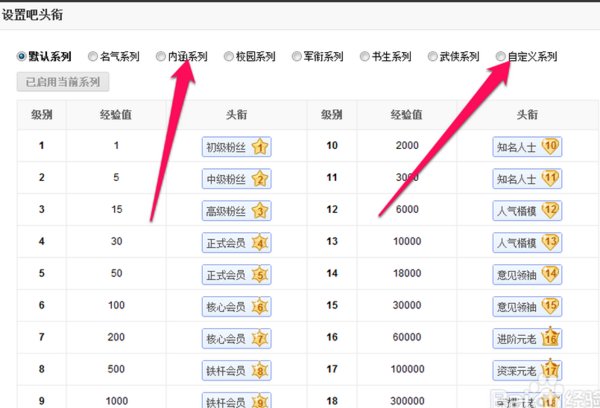Click level number 17 in table
600x408 pixels.
332,369
